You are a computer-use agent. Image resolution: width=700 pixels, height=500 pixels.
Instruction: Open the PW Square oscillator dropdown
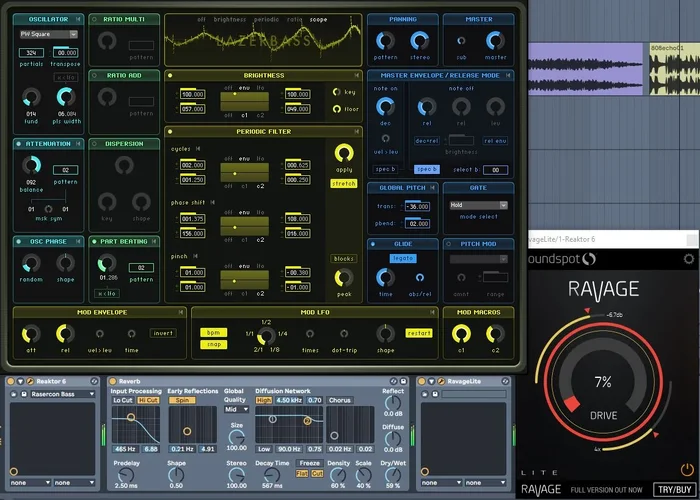click(48, 34)
